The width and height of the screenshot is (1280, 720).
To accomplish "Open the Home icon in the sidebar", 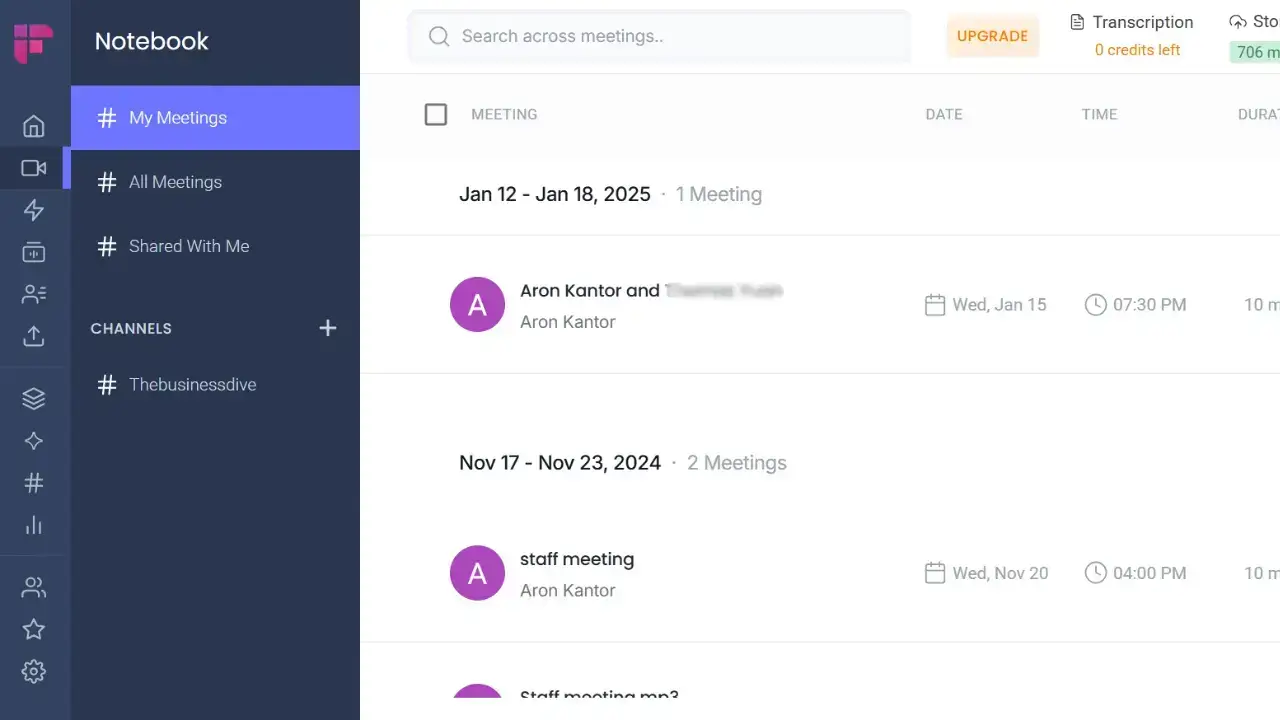I will pos(34,126).
